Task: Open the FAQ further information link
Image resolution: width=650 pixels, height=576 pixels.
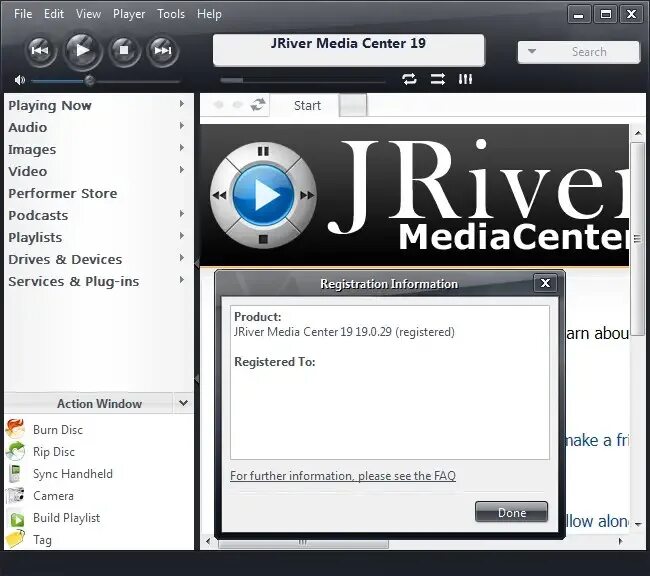Action: [343, 475]
